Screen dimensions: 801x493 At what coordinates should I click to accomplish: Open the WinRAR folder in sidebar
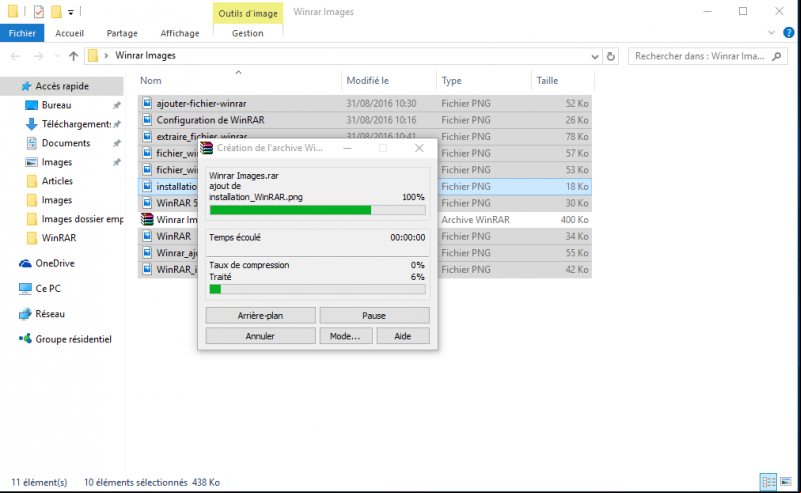coord(59,238)
